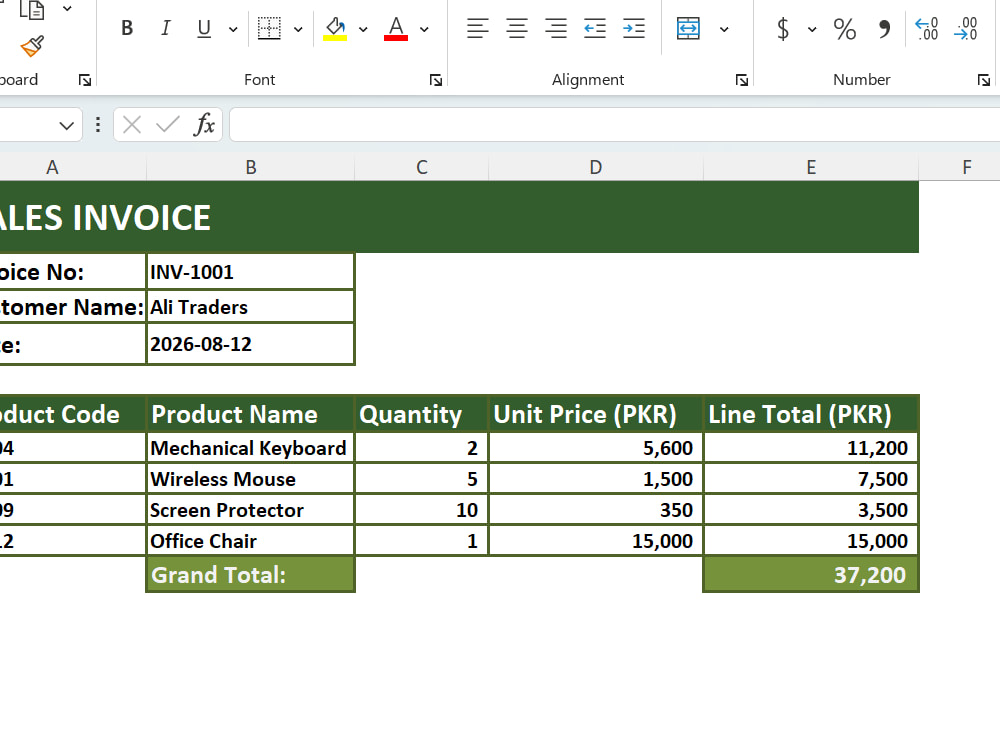Image resolution: width=1000 pixels, height=750 pixels.
Task: Select the Grand Total: label cell
Action: [251, 575]
